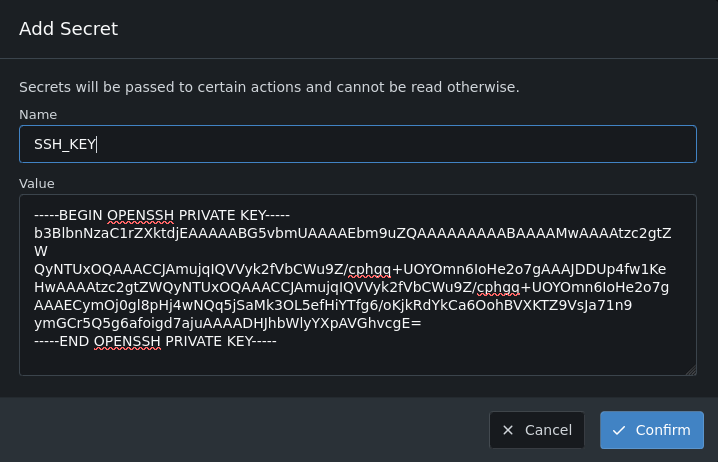Click the "Name" field label
Image resolution: width=718 pixels, height=462 pixels.
38,115
